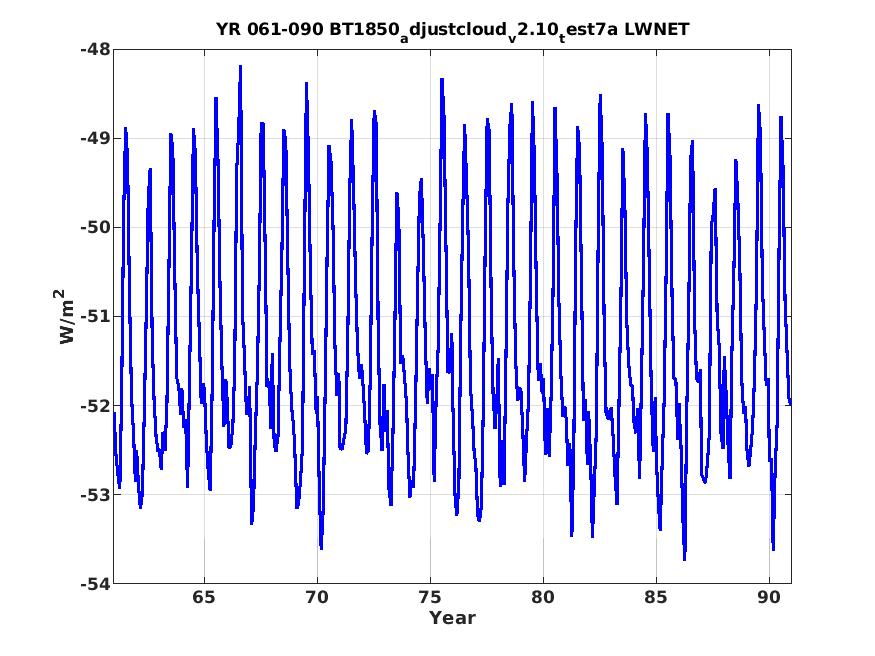
Task: Click the x-axis tick label 75
Action: tap(430, 597)
